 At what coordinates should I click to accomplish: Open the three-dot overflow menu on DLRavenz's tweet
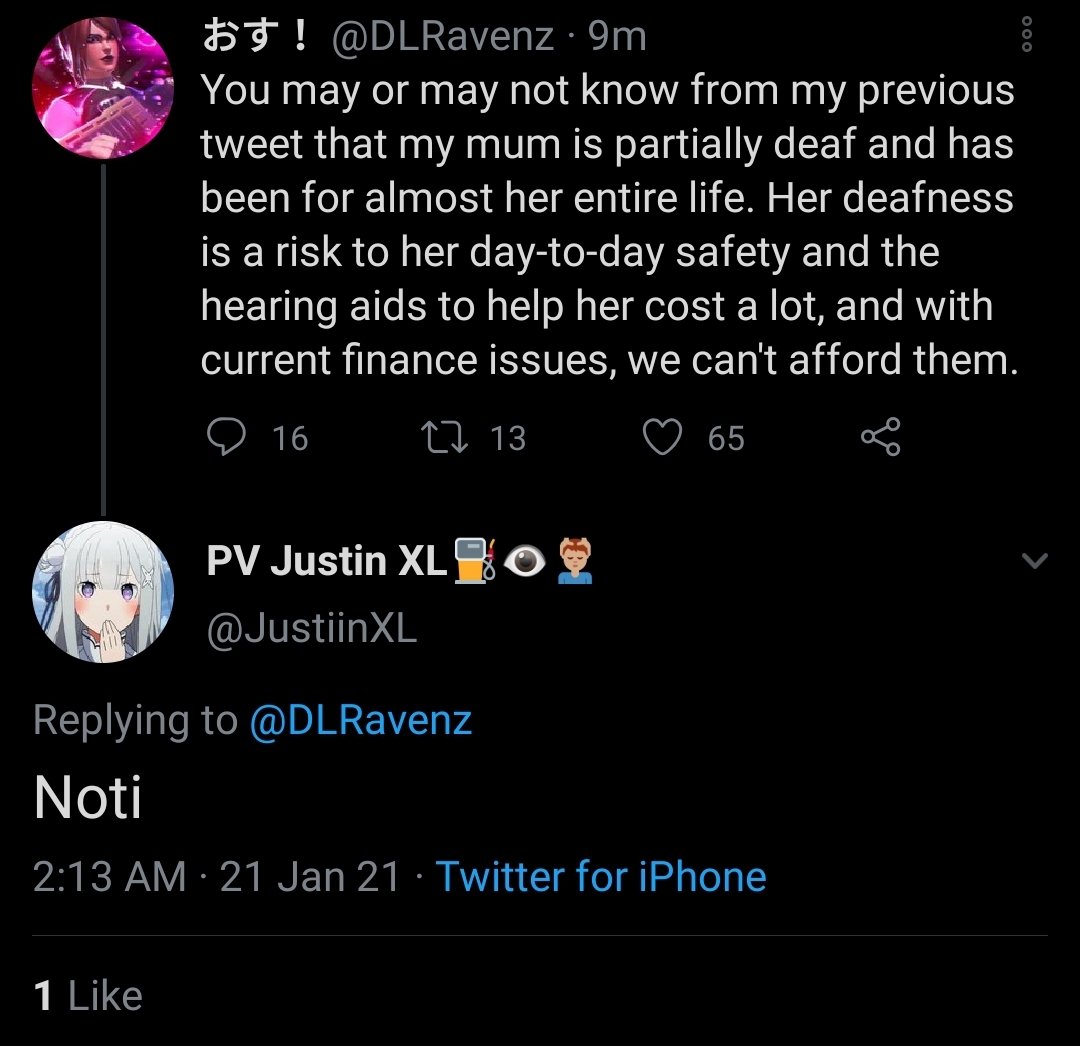(1025, 36)
